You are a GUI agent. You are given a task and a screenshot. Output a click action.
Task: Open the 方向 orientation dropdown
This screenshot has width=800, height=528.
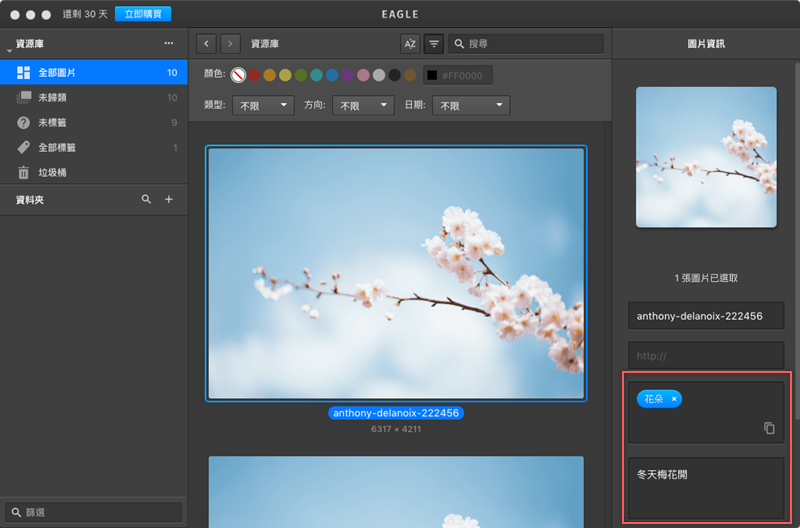[362, 105]
